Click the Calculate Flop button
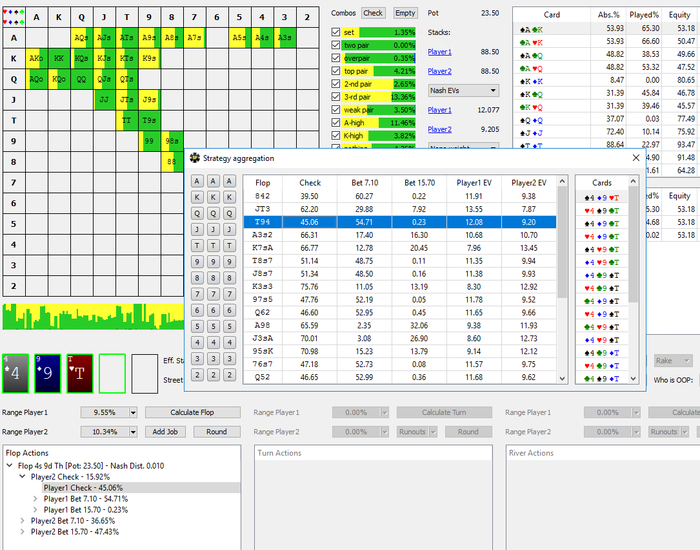The width and height of the screenshot is (700, 550). tap(192, 412)
